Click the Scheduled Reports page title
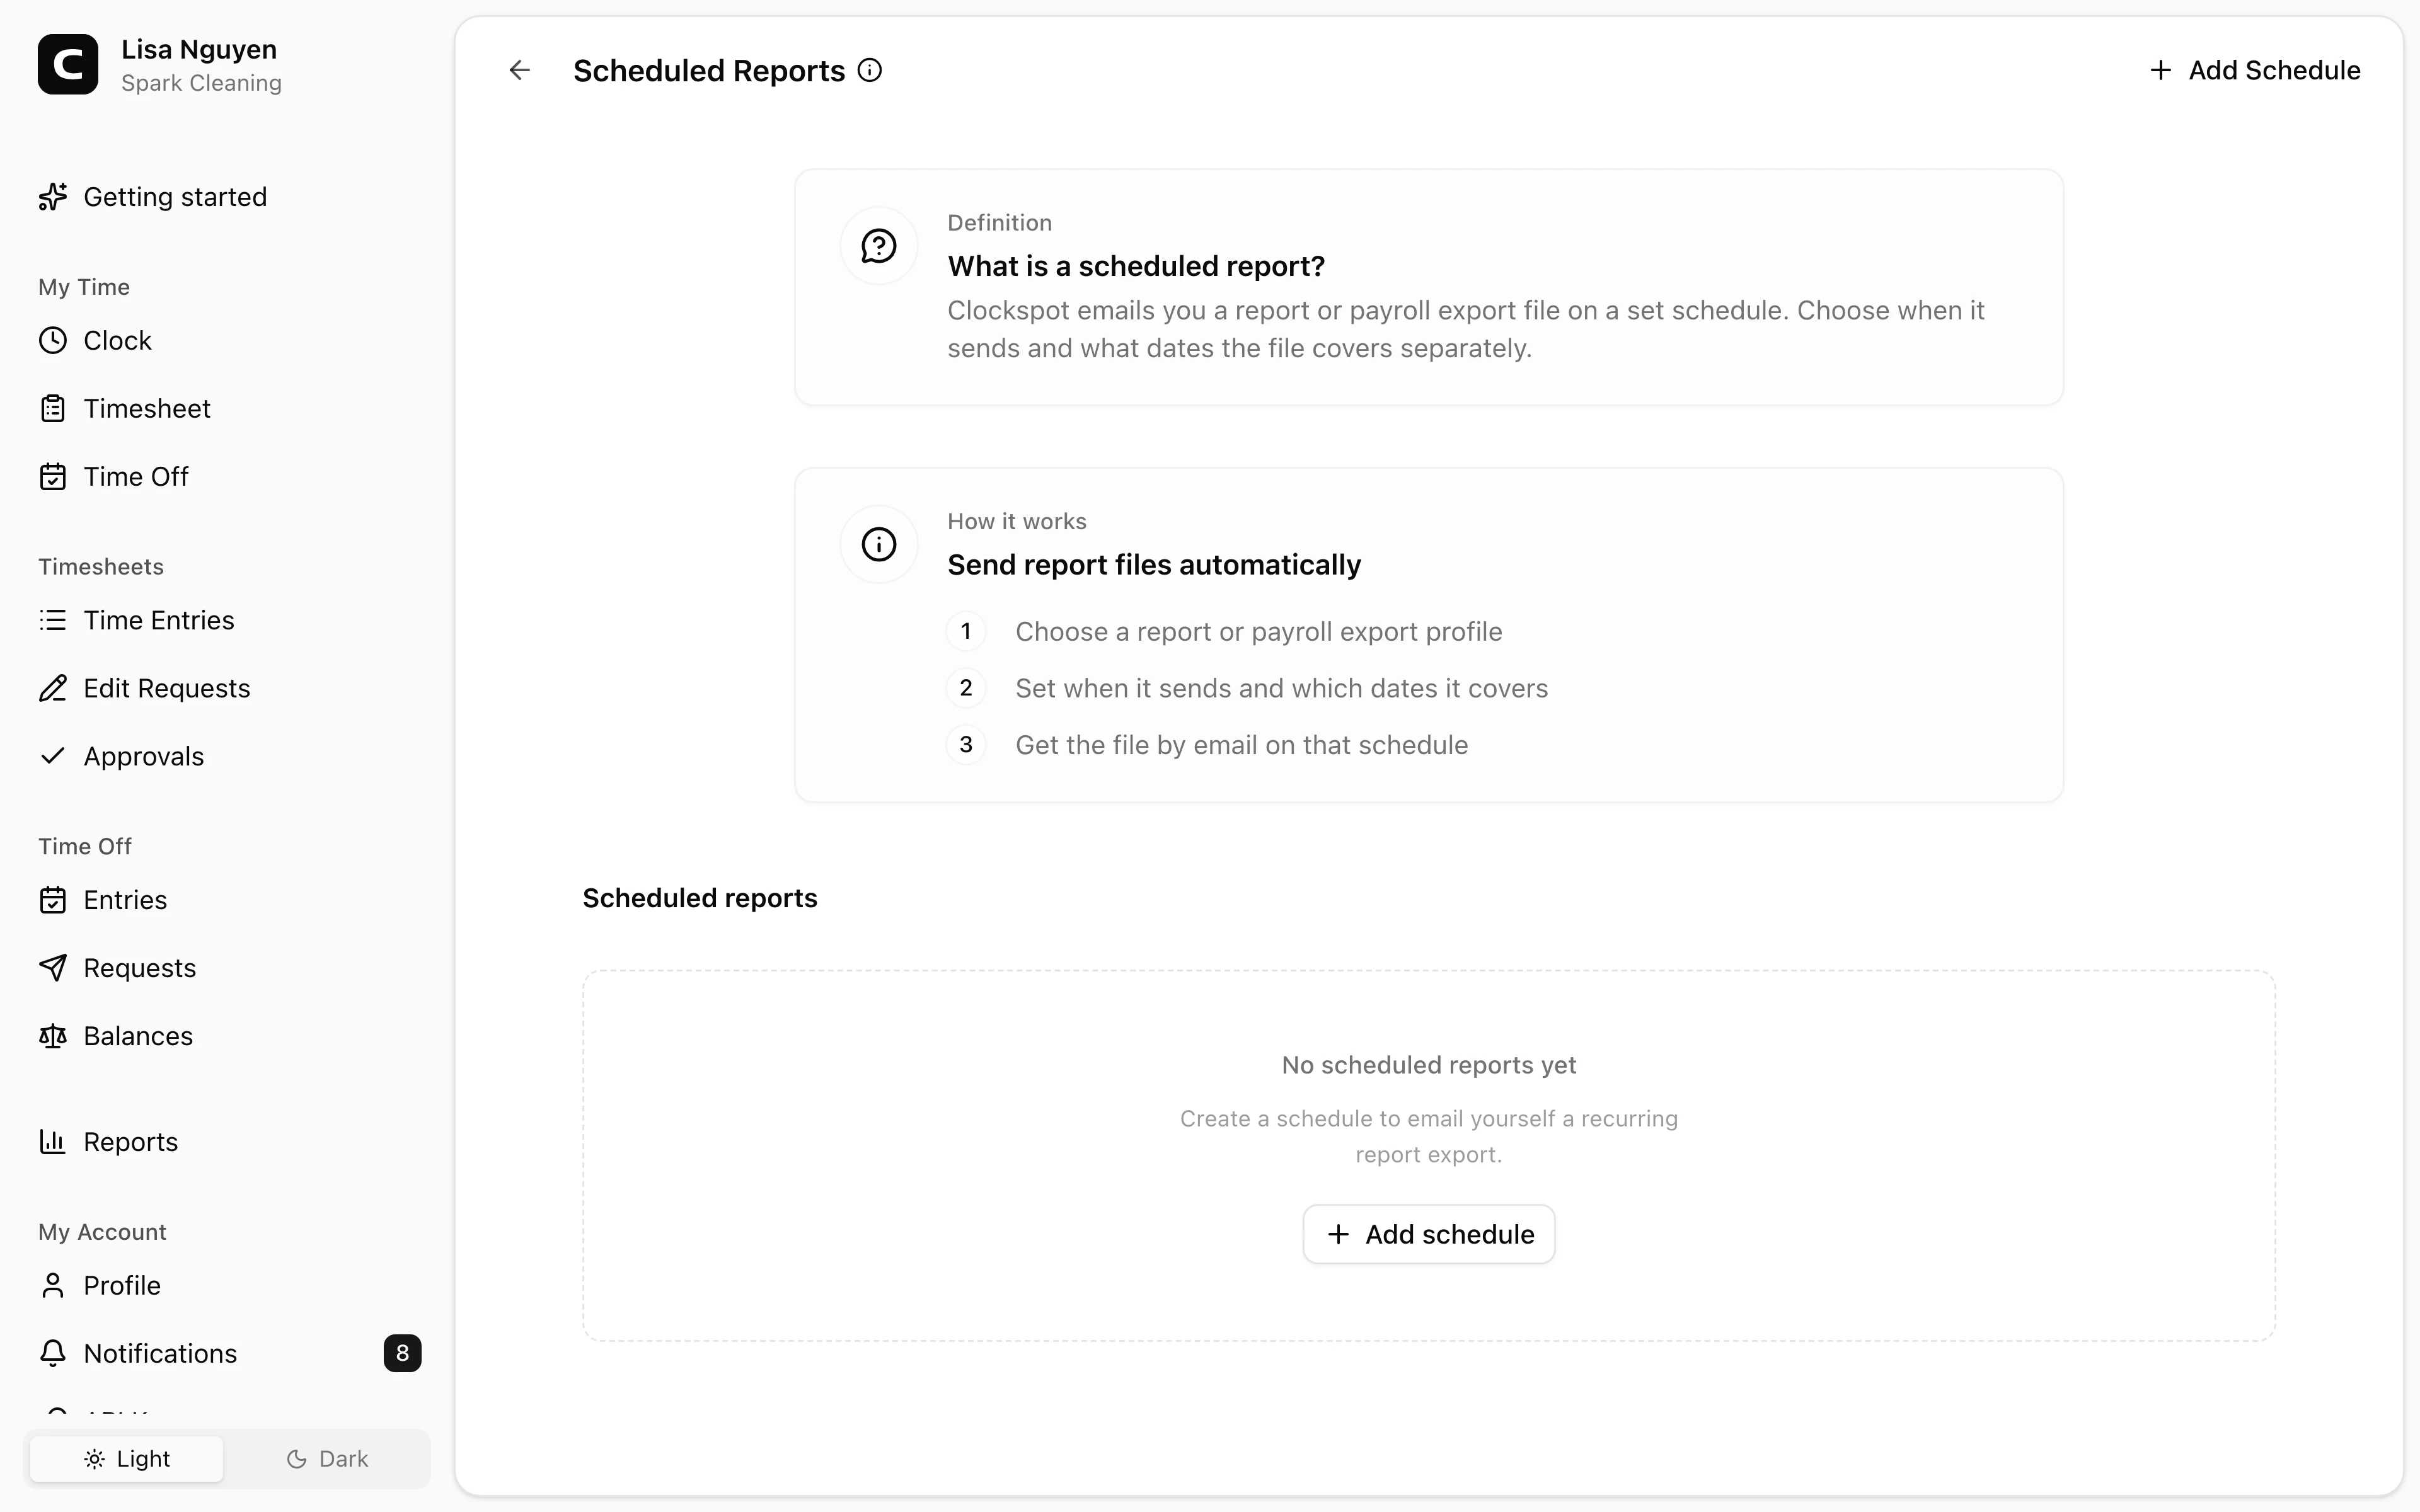Viewport: 2420px width, 1512px height. 709,71
